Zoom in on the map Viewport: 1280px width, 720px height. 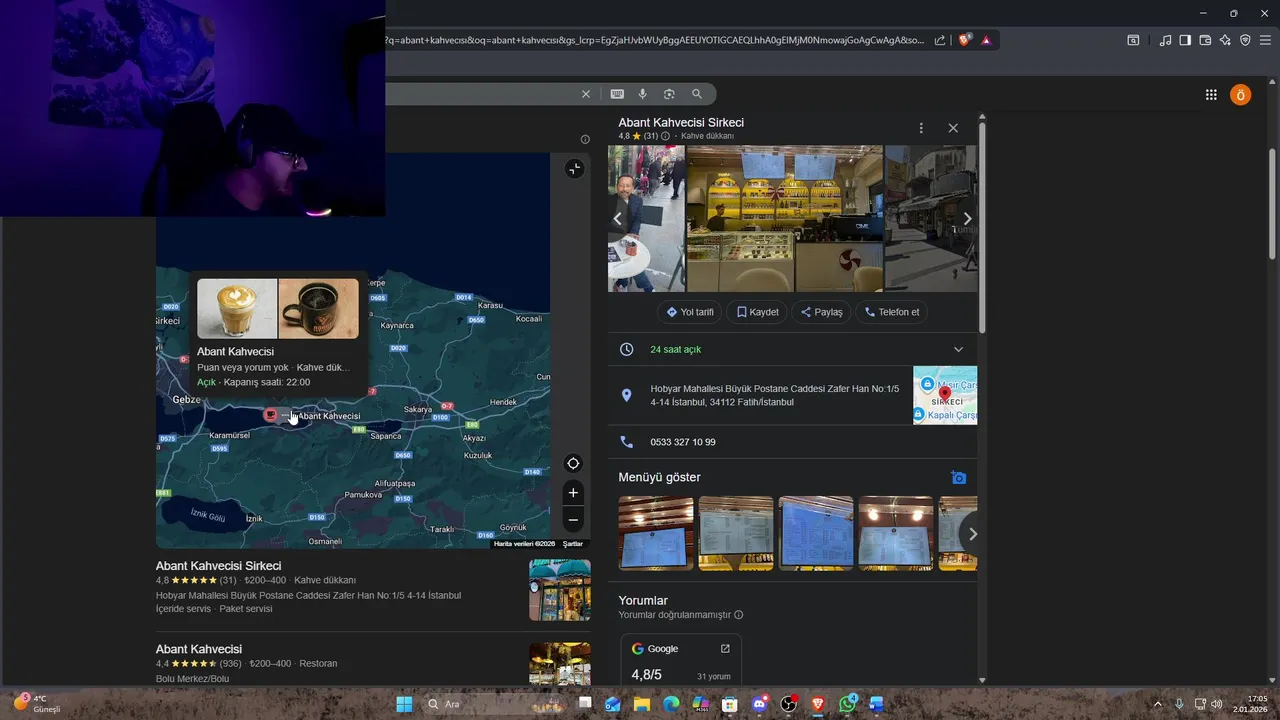click(573, 492)
